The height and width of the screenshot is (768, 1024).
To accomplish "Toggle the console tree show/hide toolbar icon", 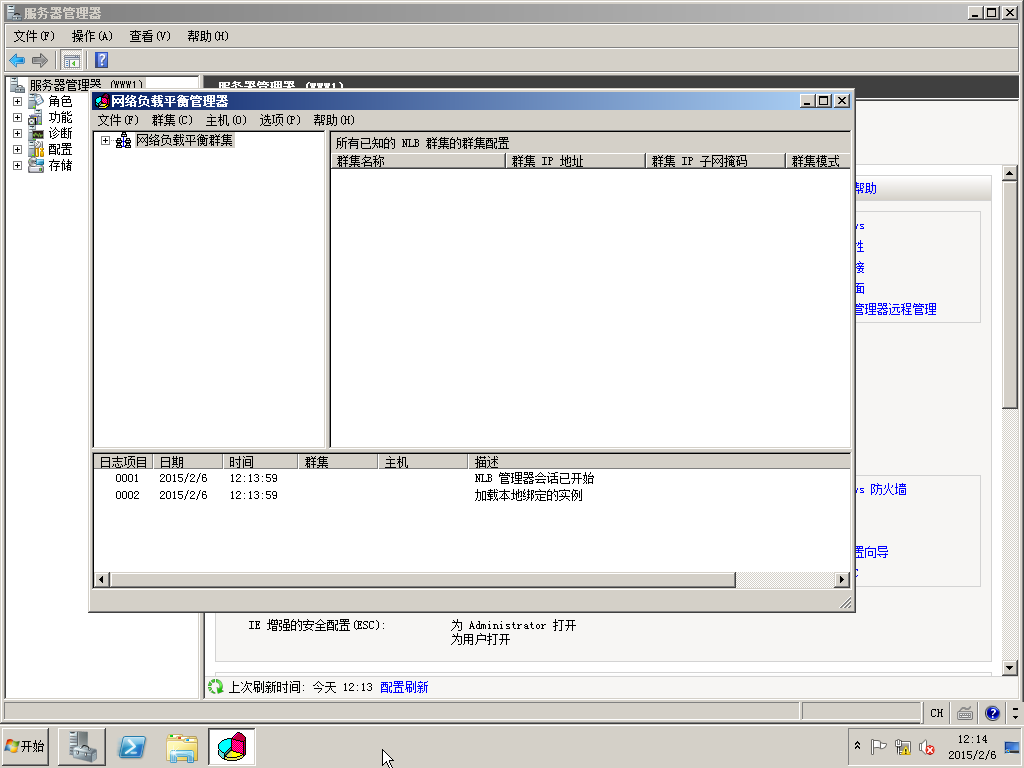I will [x=72, y=61].
